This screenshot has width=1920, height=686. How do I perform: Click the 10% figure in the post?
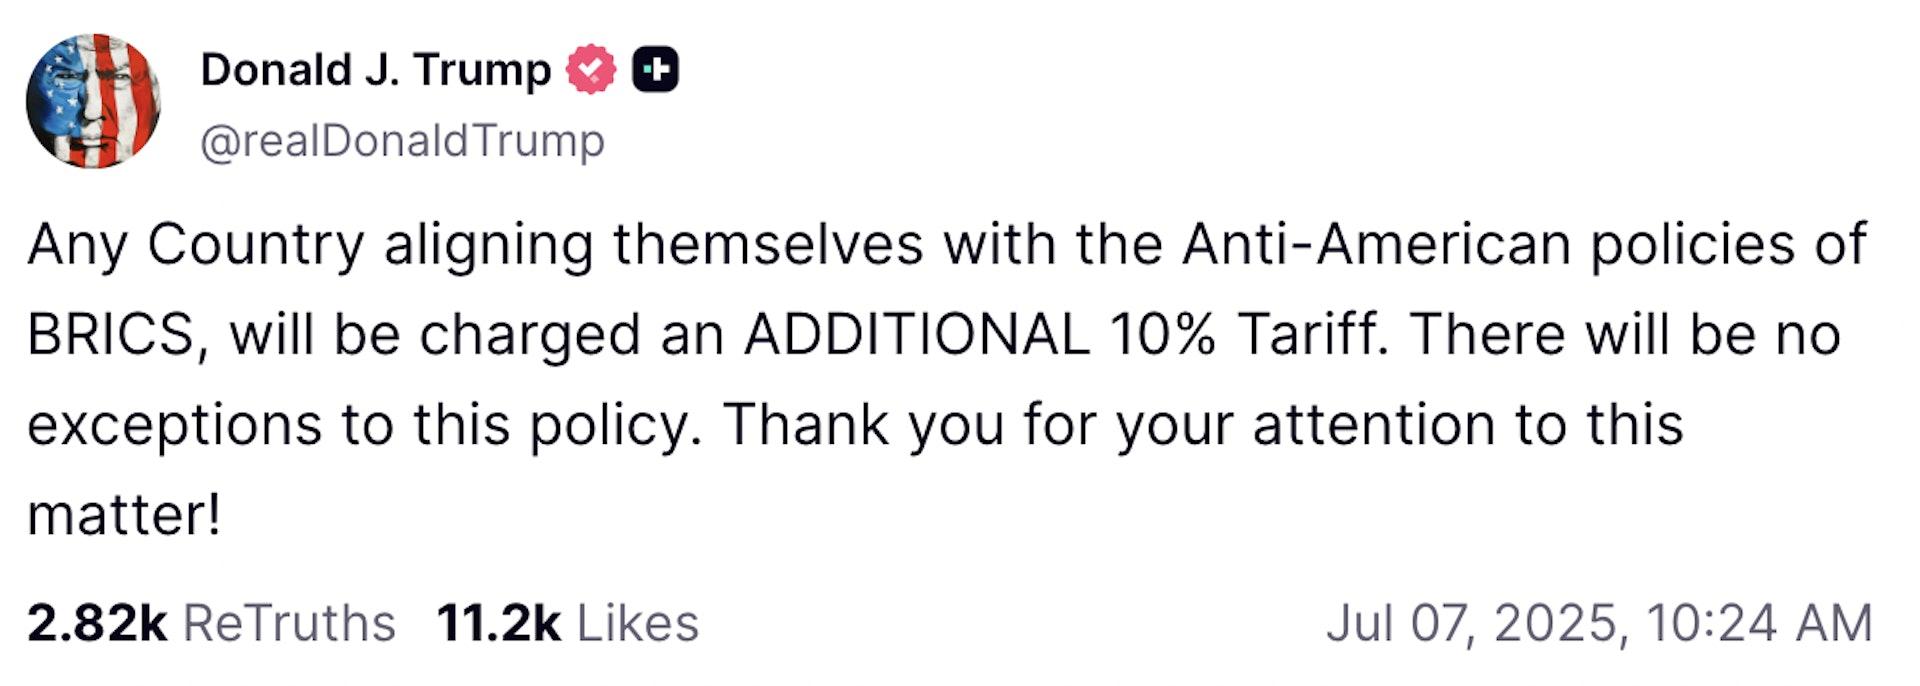point(1161,335)
